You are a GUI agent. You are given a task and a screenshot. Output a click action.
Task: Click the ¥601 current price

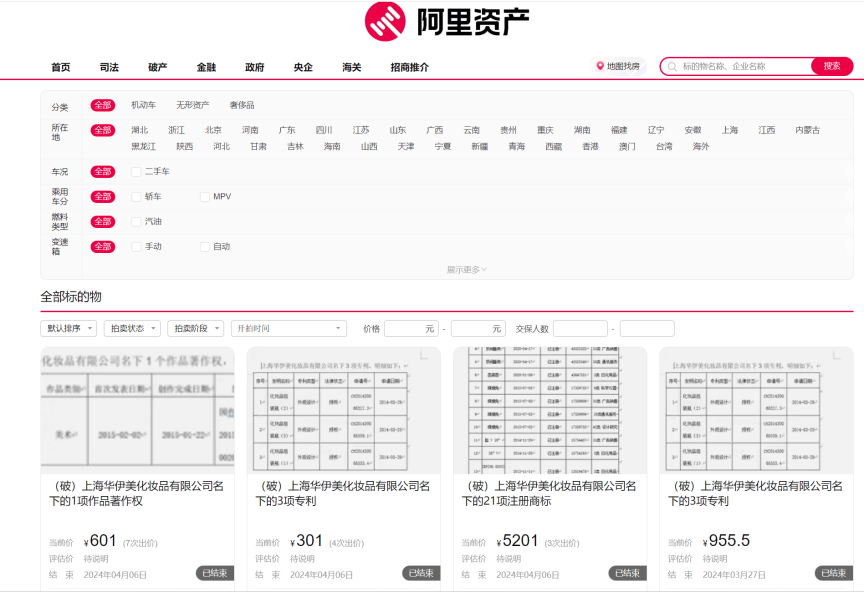pos(100,541)
